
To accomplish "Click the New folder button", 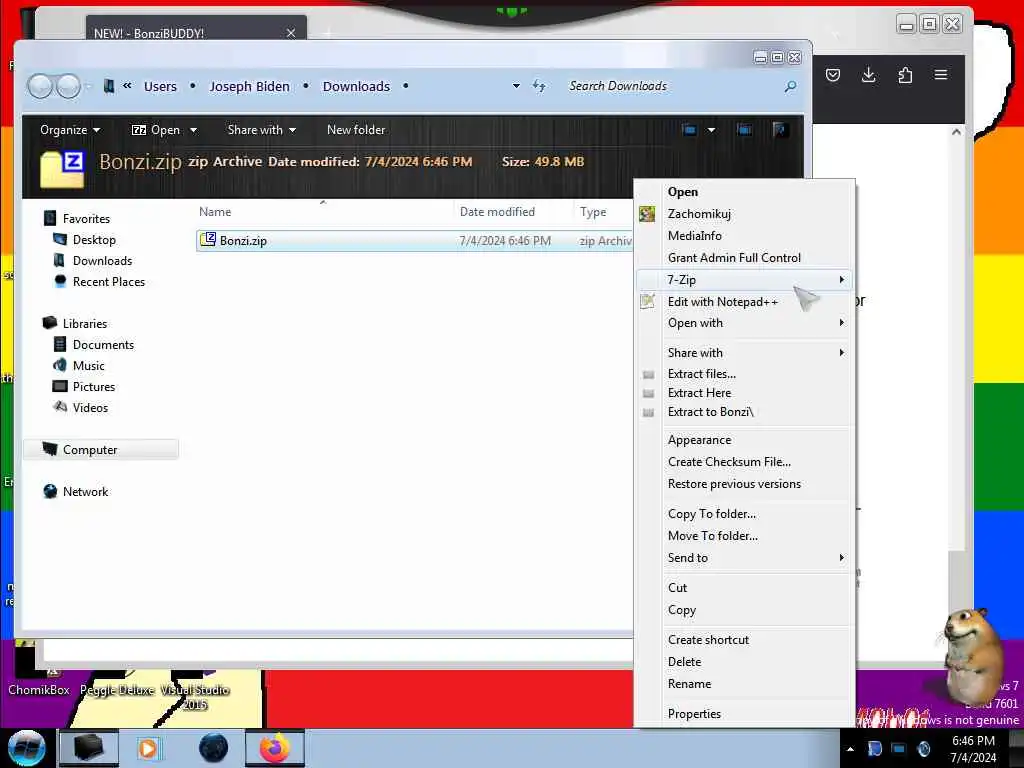I will [x=356, y=130].
